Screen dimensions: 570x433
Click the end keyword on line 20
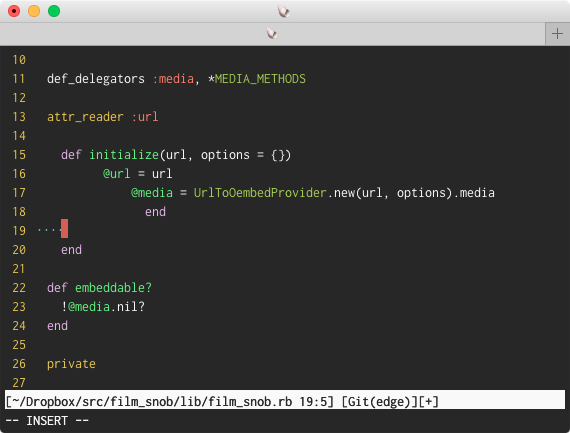pyautogui.click(x=71, y=250)
